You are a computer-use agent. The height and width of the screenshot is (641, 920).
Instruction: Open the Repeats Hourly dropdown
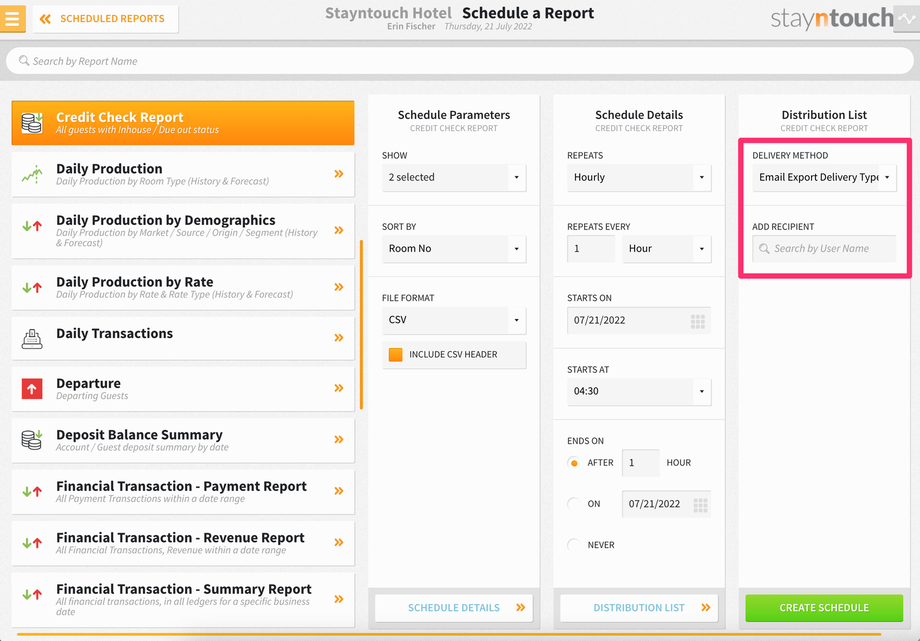639,177
